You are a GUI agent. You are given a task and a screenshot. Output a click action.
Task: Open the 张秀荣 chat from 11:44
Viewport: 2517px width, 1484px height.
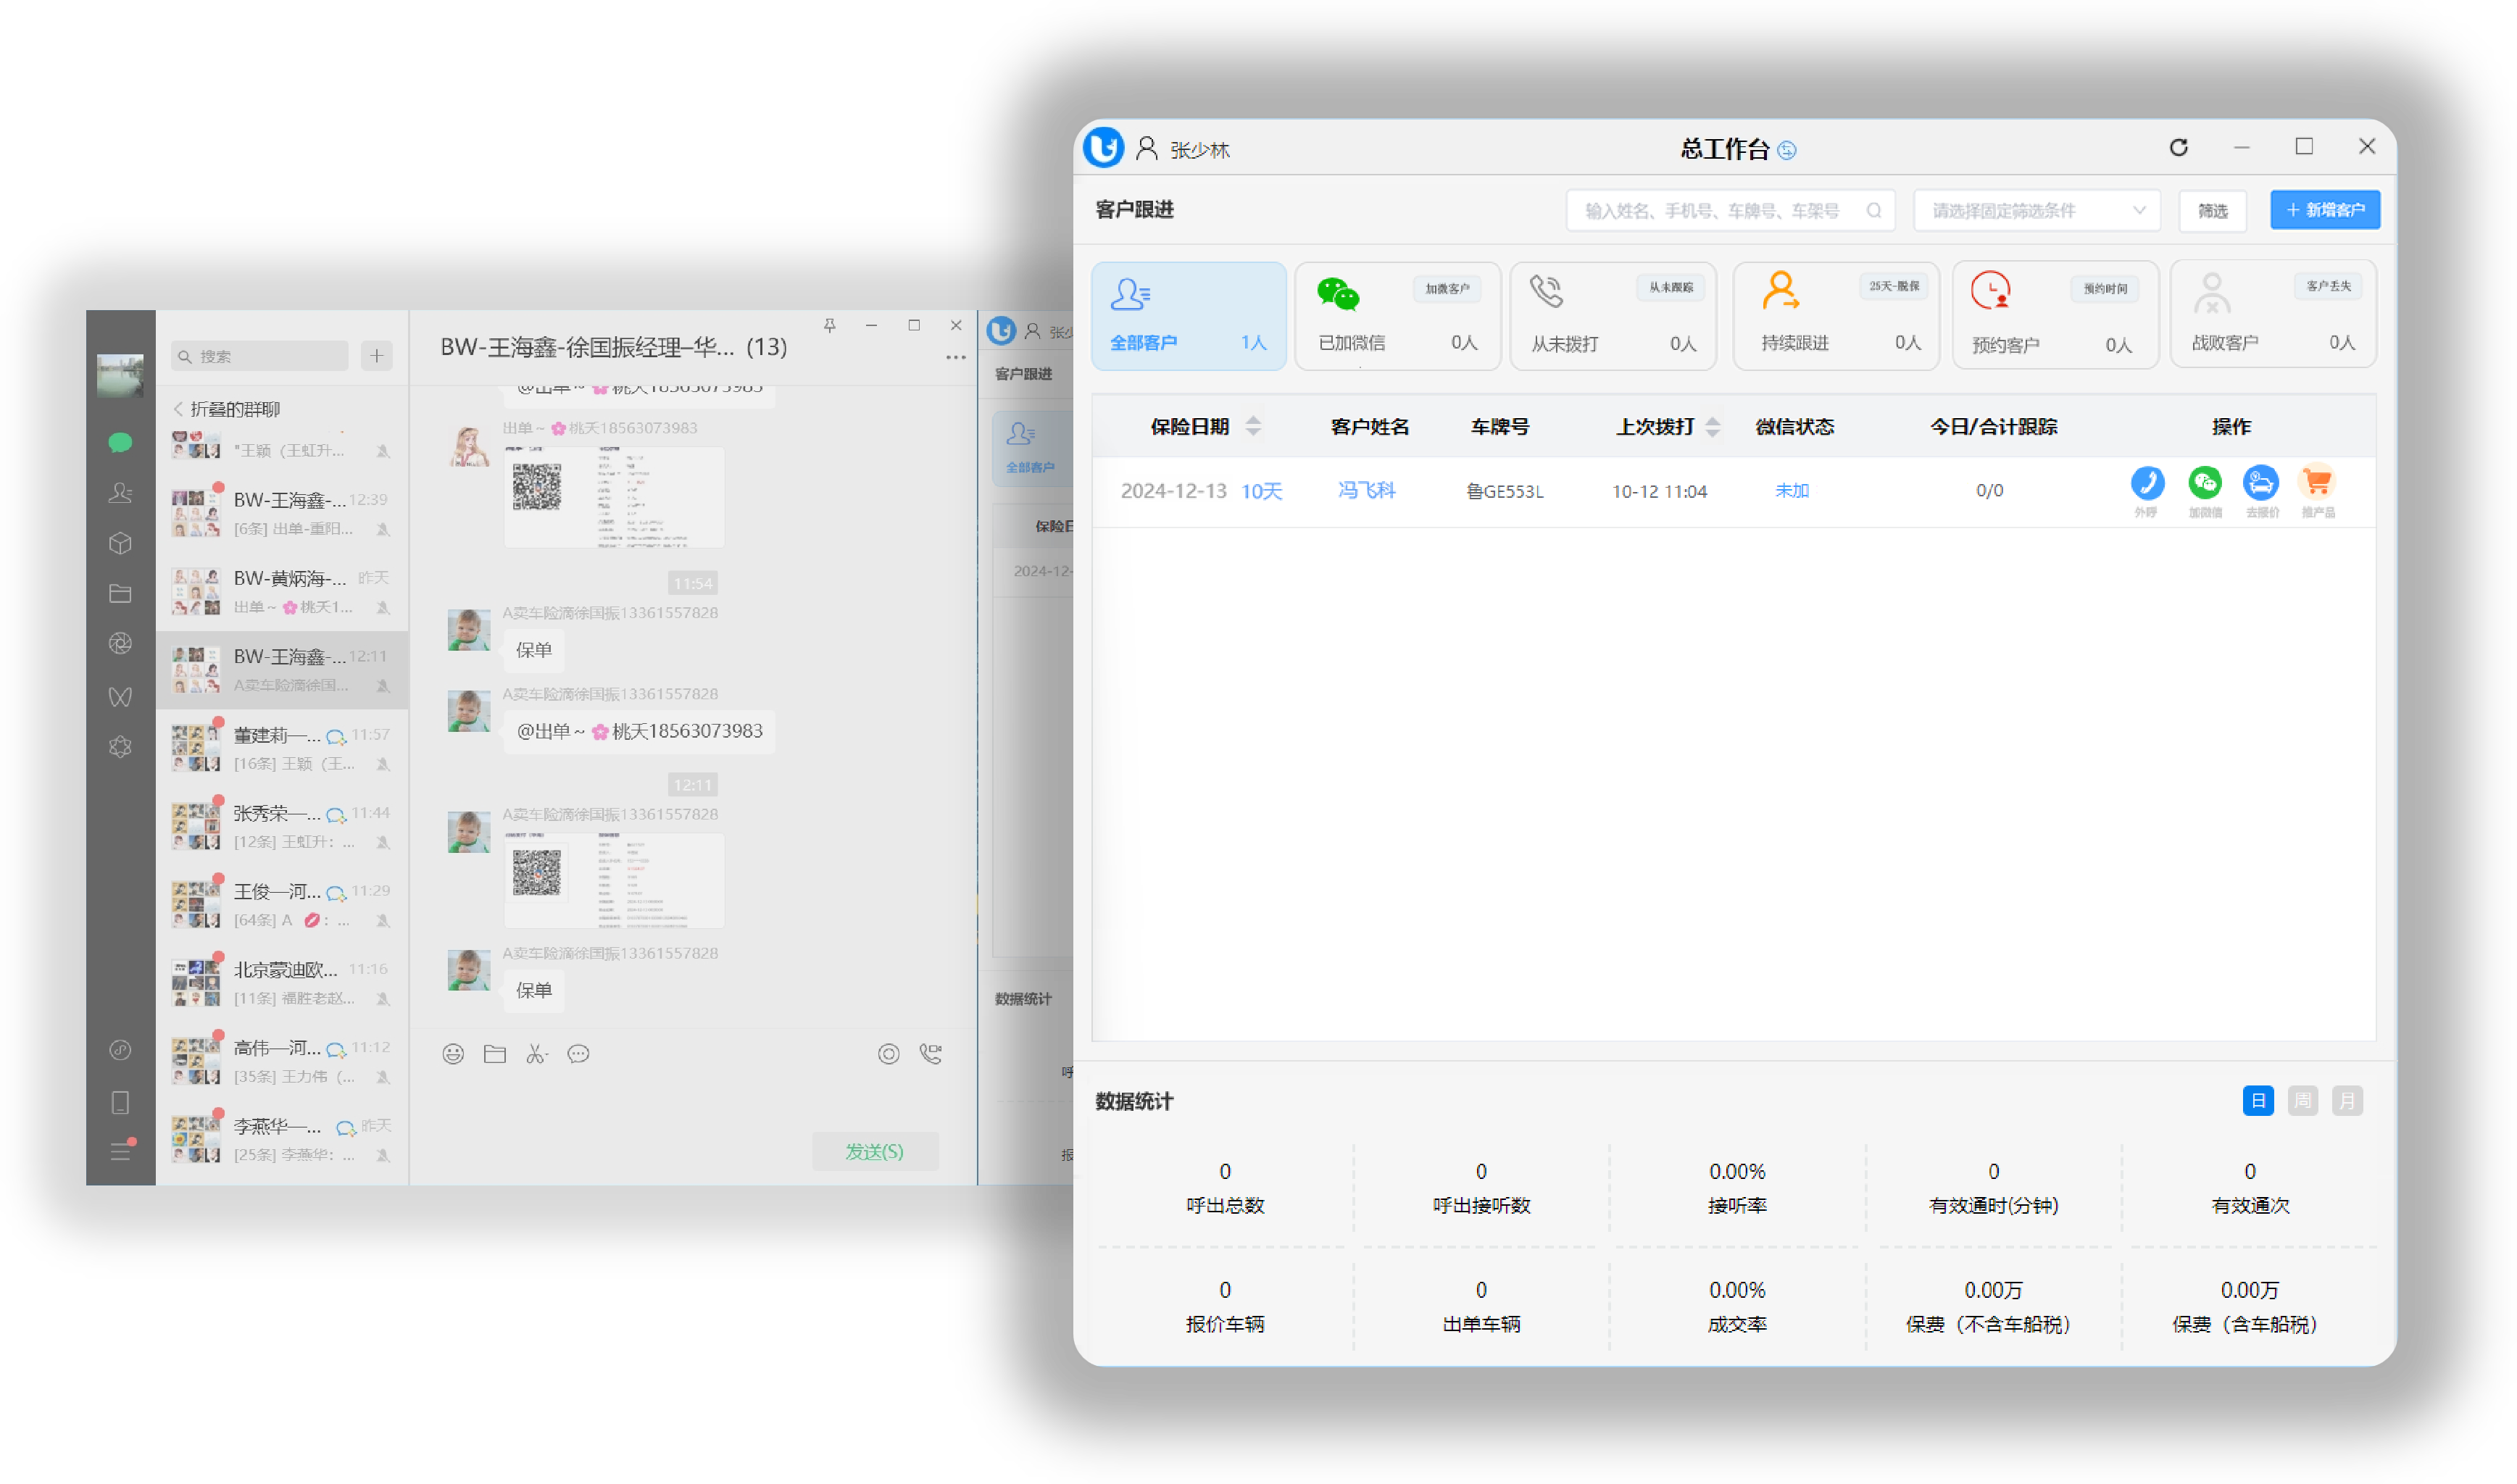pos(281,827)
